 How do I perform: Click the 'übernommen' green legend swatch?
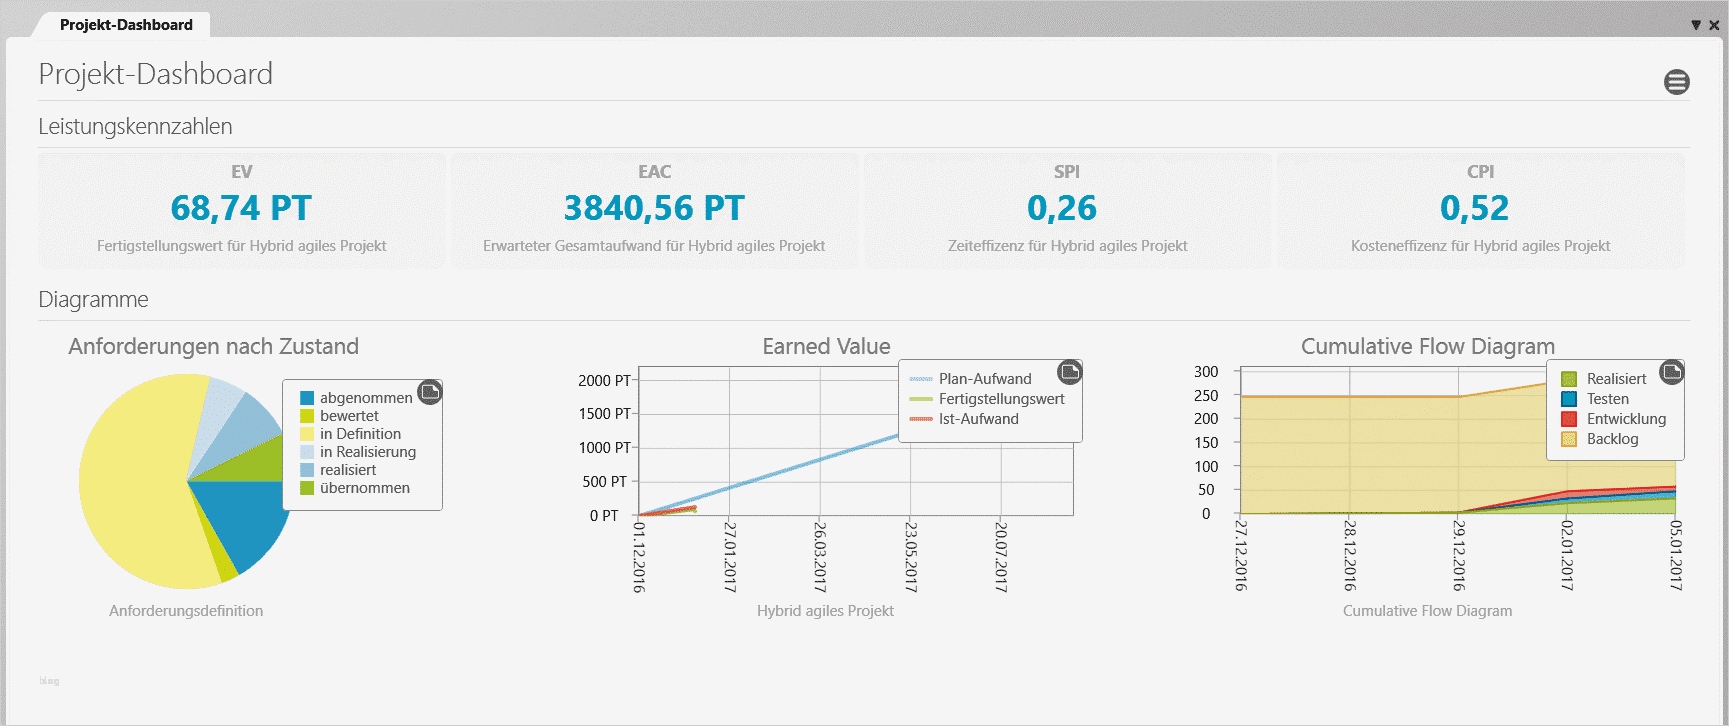pos(307,488)
